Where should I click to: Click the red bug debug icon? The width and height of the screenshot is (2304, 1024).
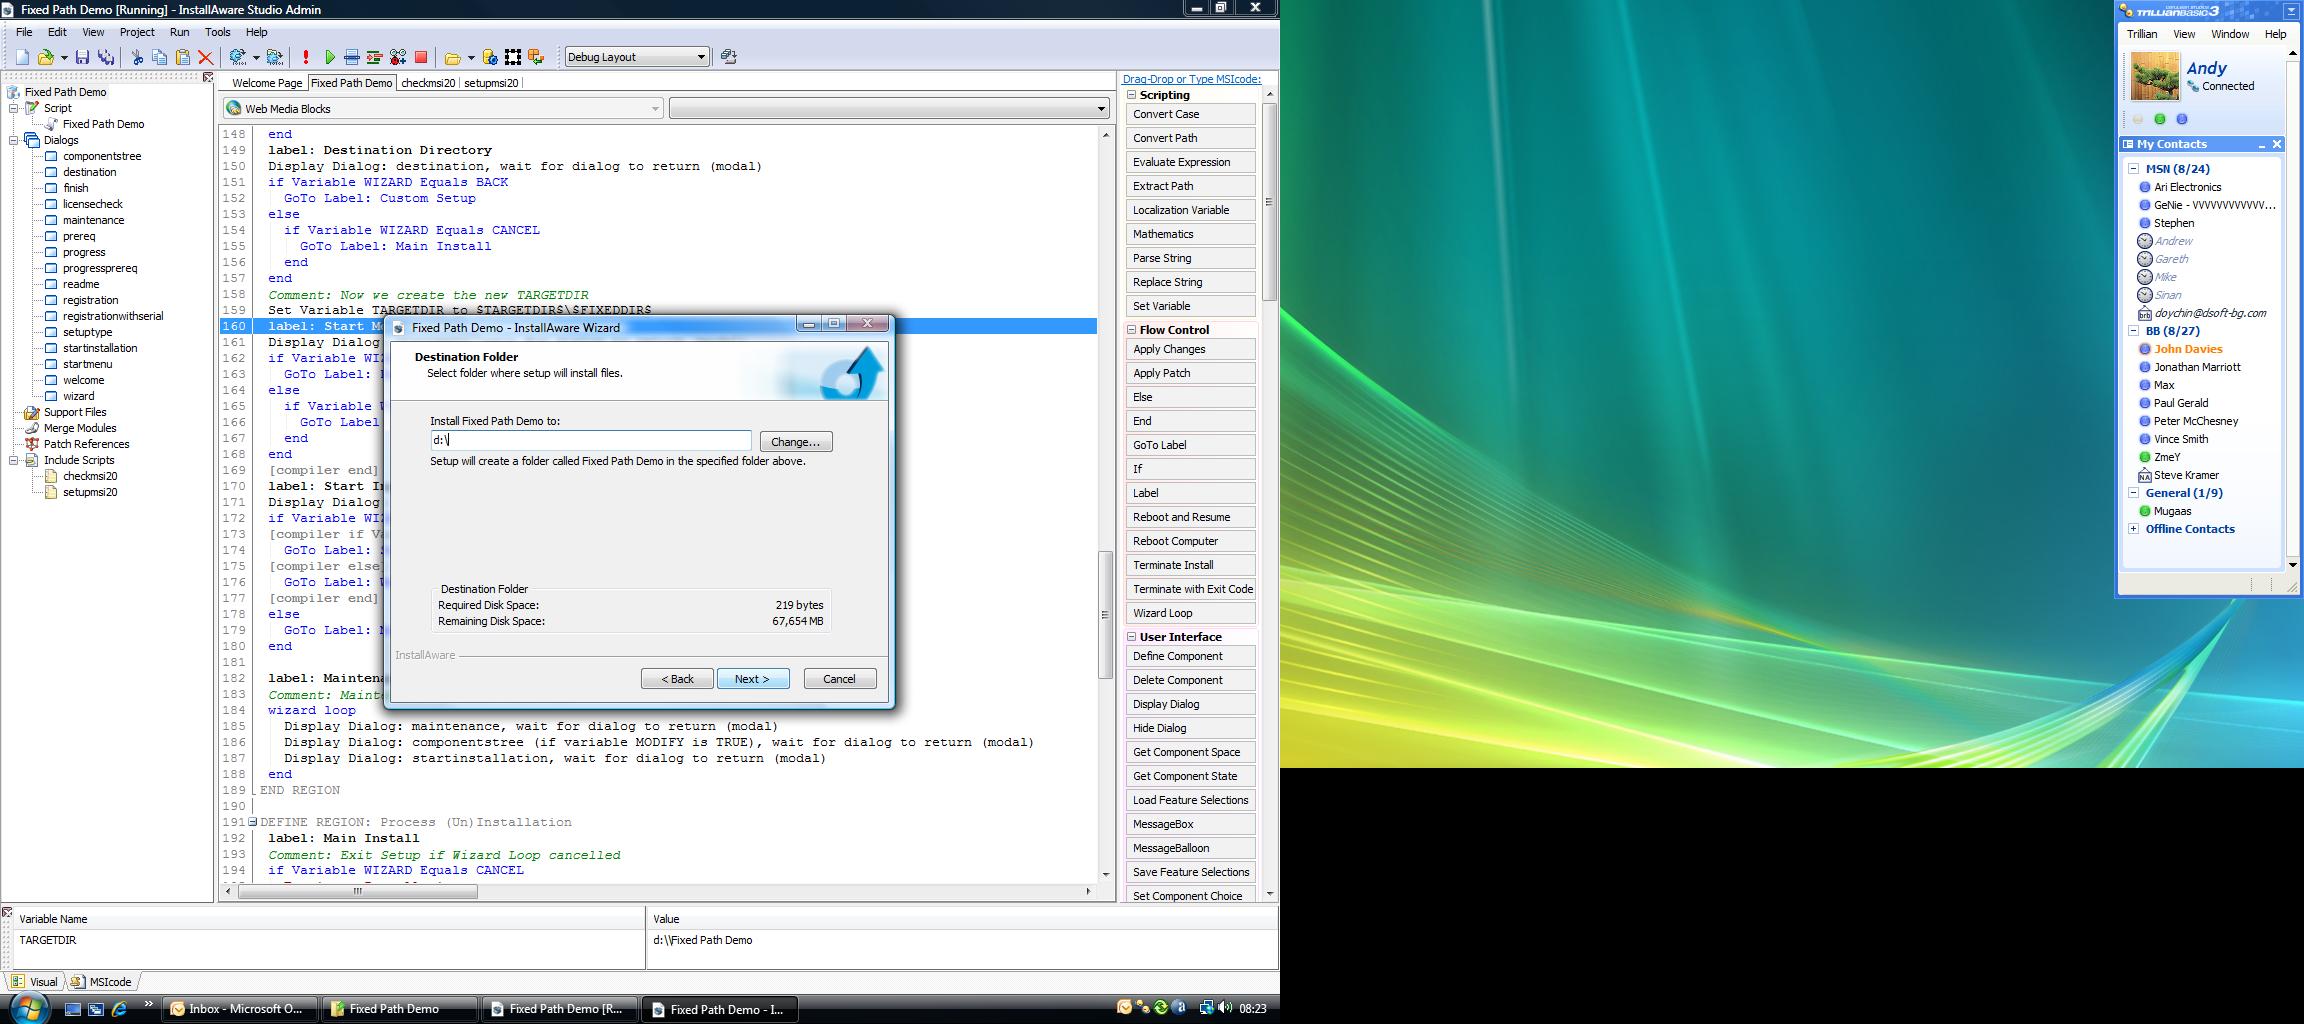pyautogui.click(x=398, y=57)
